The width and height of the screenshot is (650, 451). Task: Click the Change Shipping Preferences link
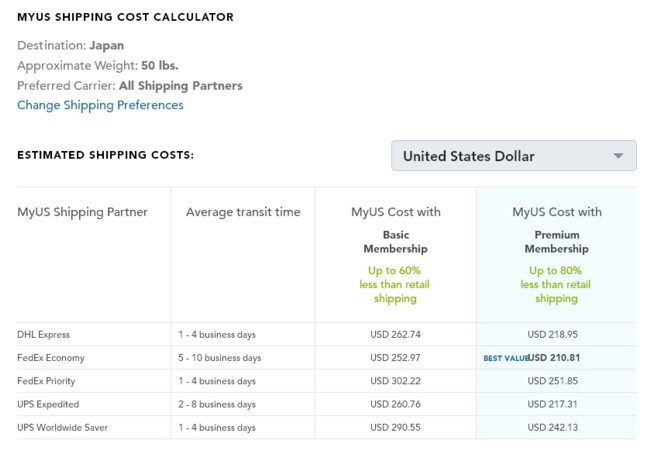[x=100, y=105]
